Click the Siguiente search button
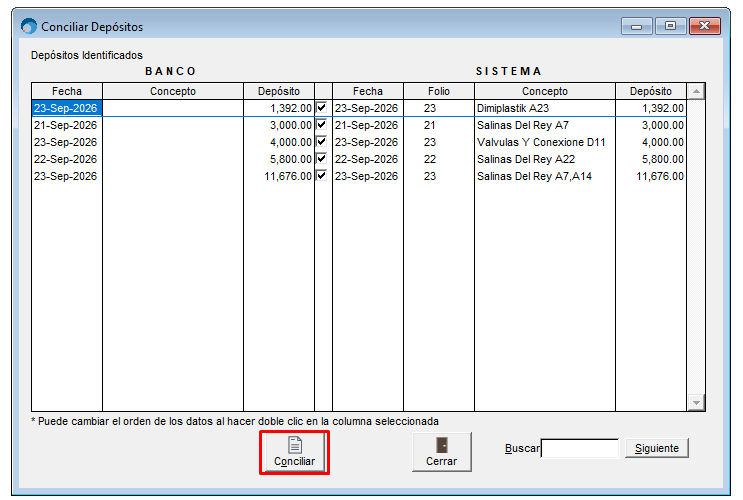Image resolution: width=743 pixels, height=500 pixels. coord(656,448)
